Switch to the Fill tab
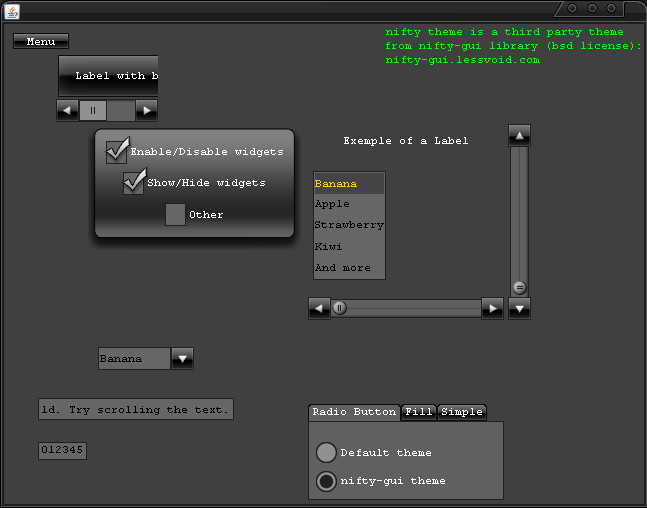The height and width of the screenshot is (508, 647). (x=419, y=412)
